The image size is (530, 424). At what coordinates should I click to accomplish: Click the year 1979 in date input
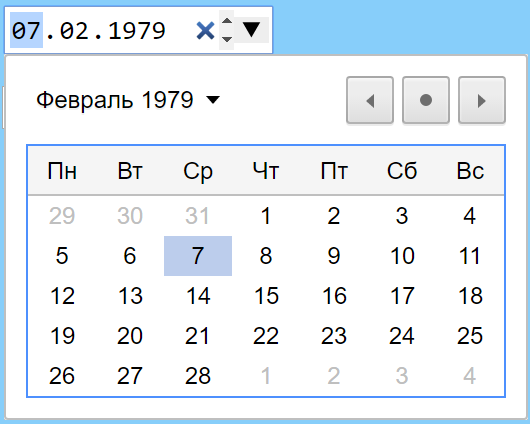pos(137,30)
